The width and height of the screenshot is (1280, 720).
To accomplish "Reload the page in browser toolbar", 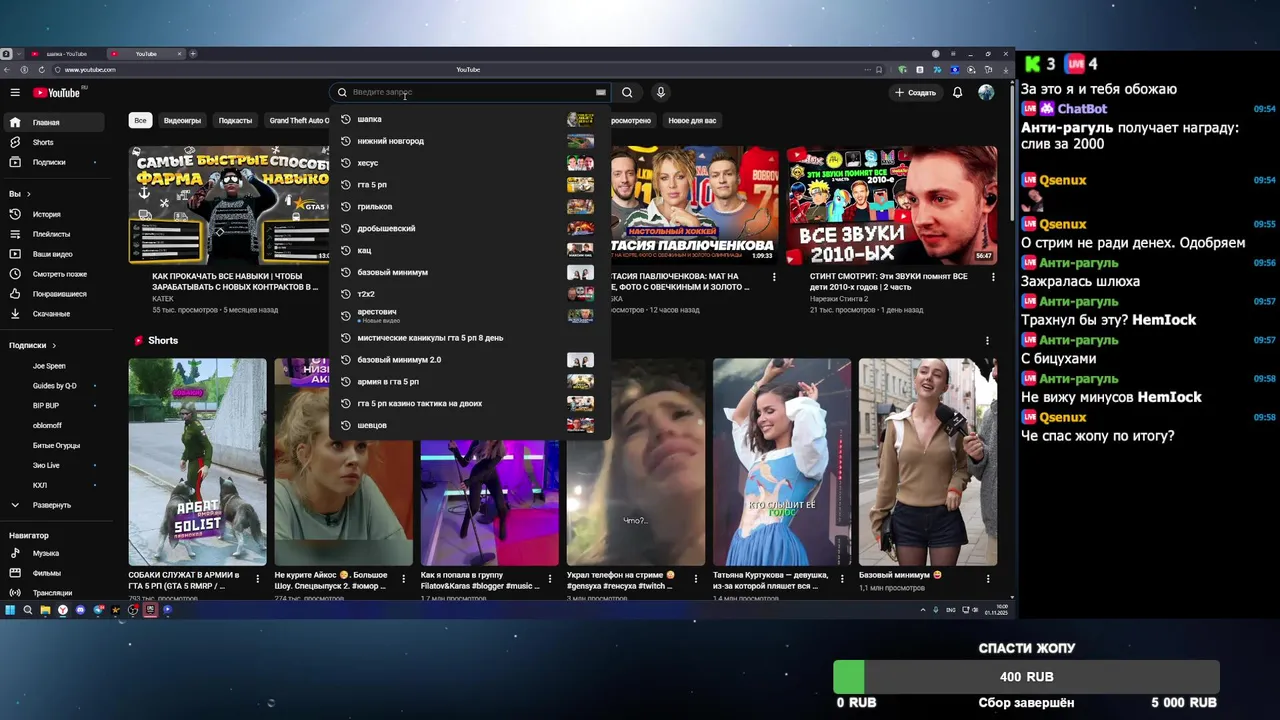I will click(41, 70).
